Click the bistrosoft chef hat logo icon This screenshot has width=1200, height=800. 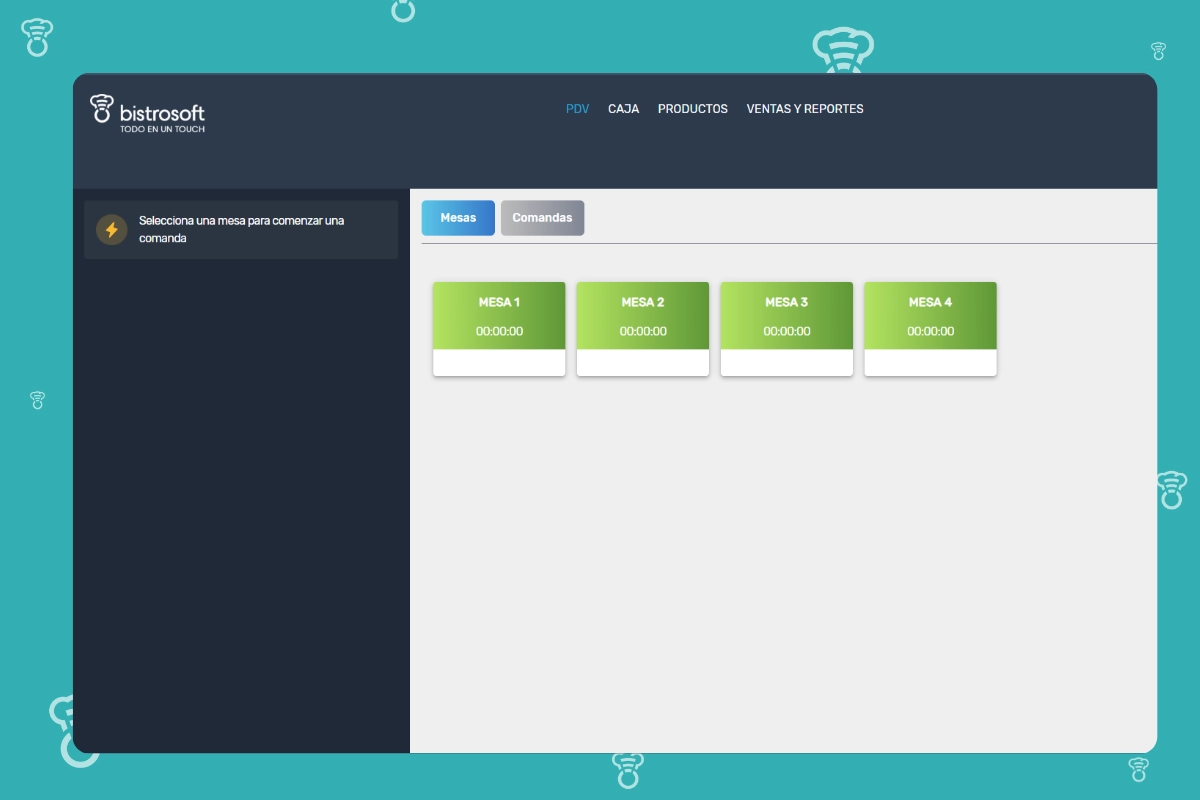pyautogui.click(x=101, y=109)
